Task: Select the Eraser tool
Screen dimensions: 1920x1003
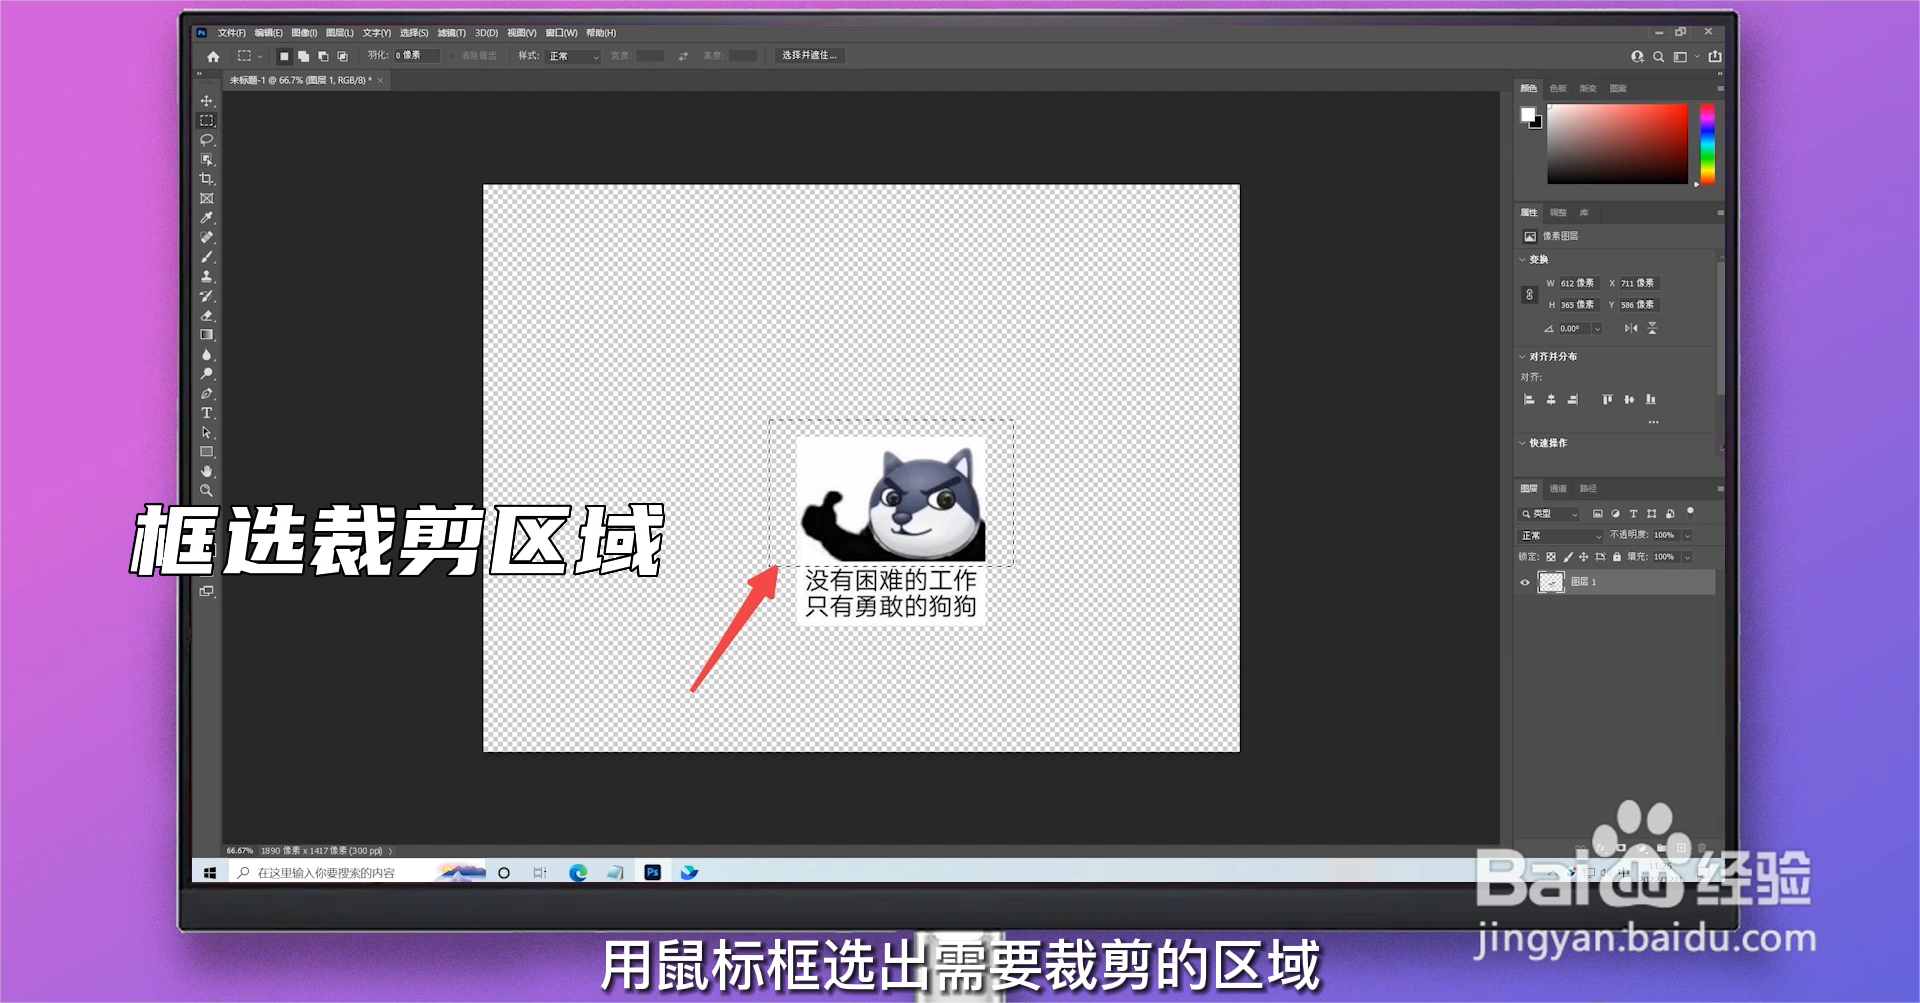Action: (x=207, y=316)
